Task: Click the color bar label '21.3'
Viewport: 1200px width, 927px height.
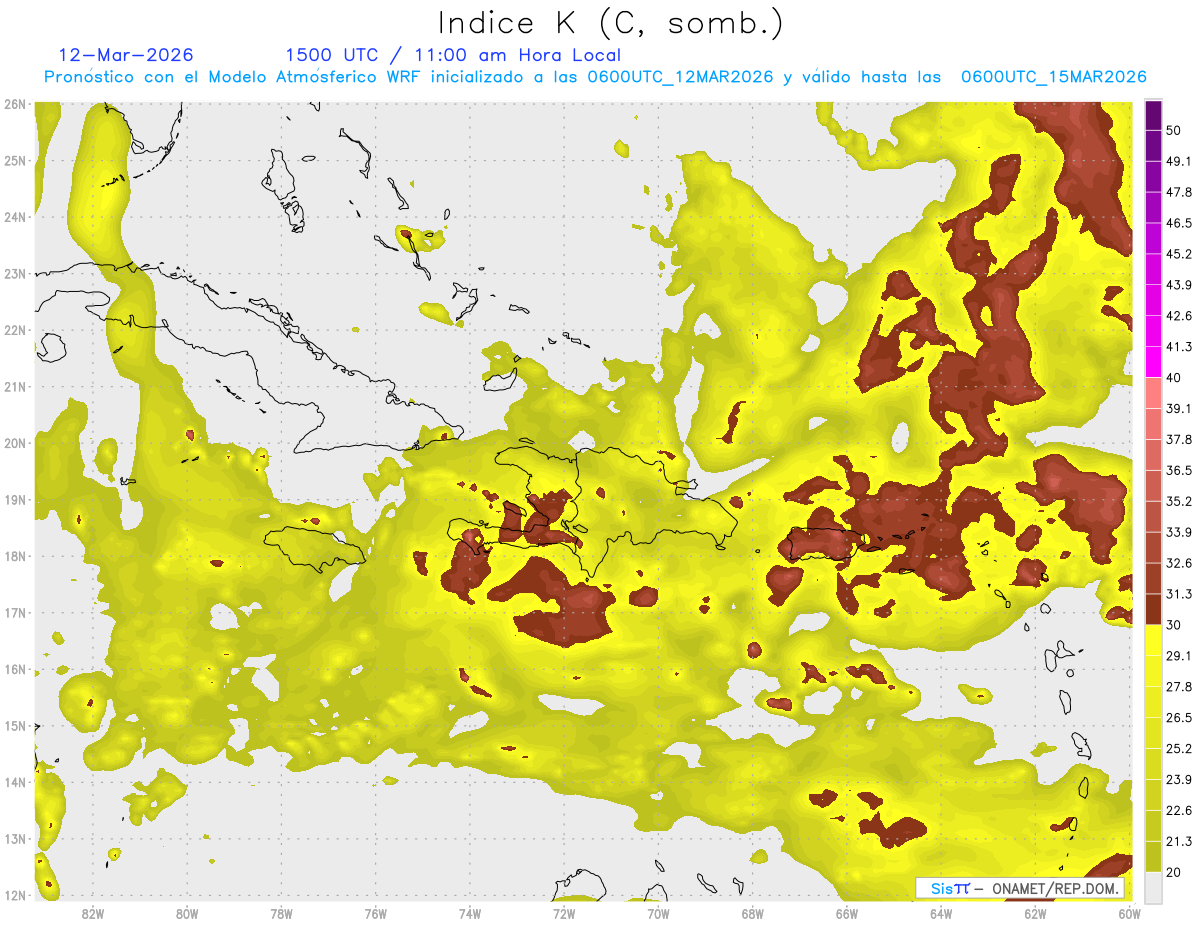Action: point(1179,842)
